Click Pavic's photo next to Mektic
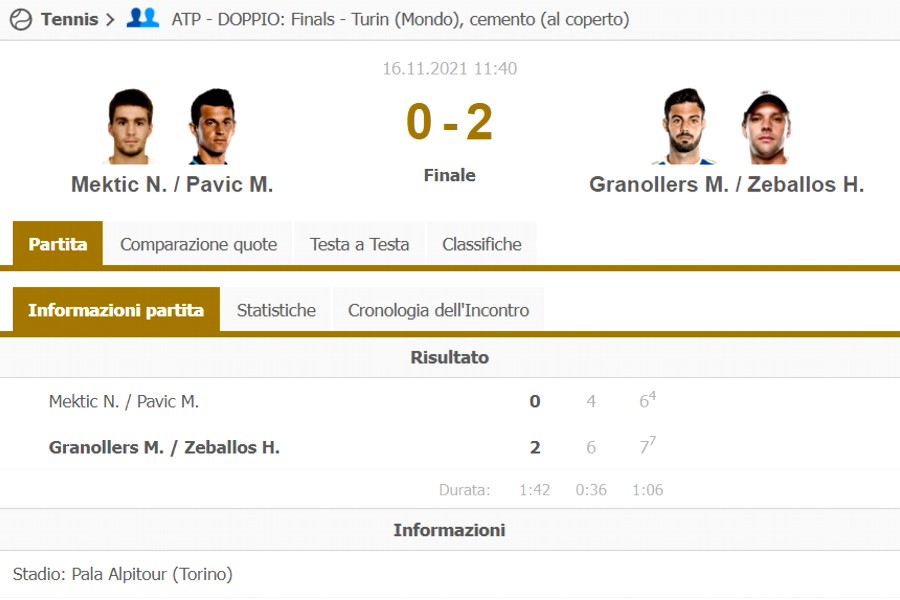 click(x=211, y=126)
